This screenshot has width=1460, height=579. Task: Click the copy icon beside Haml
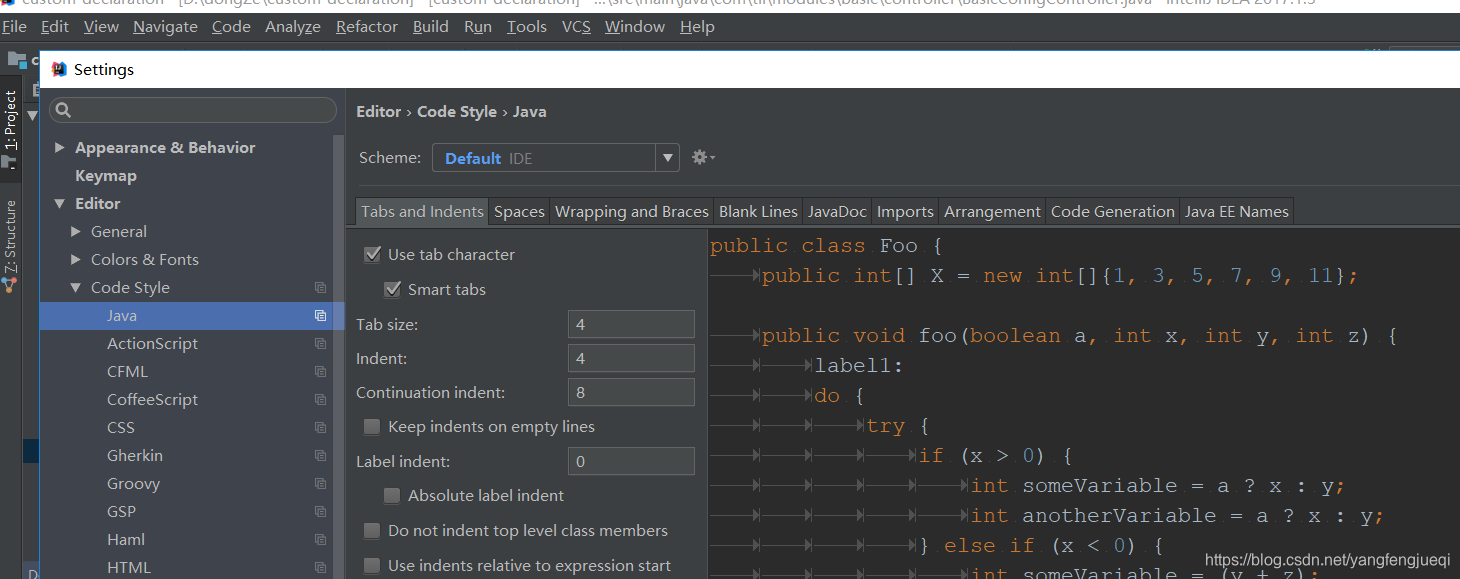(x=320, y=540)
